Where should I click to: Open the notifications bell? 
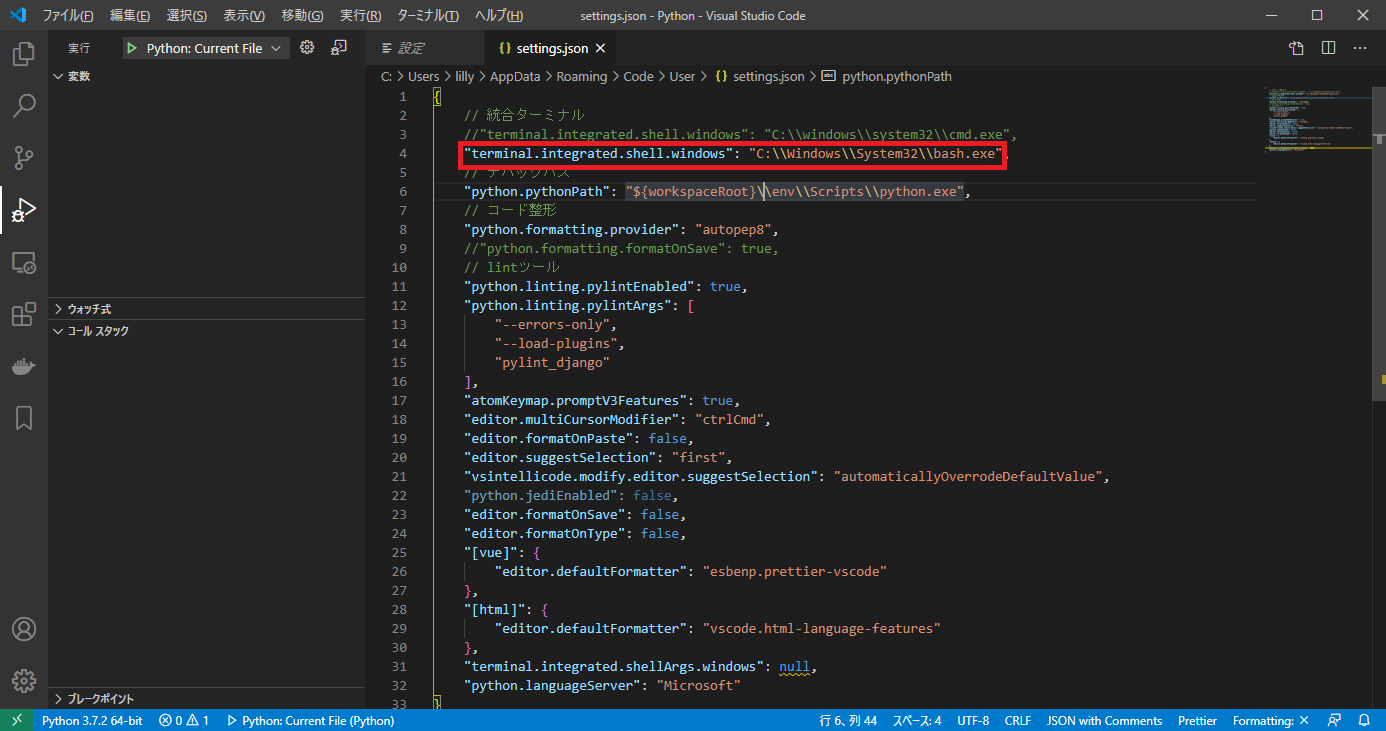(1364, 720)
